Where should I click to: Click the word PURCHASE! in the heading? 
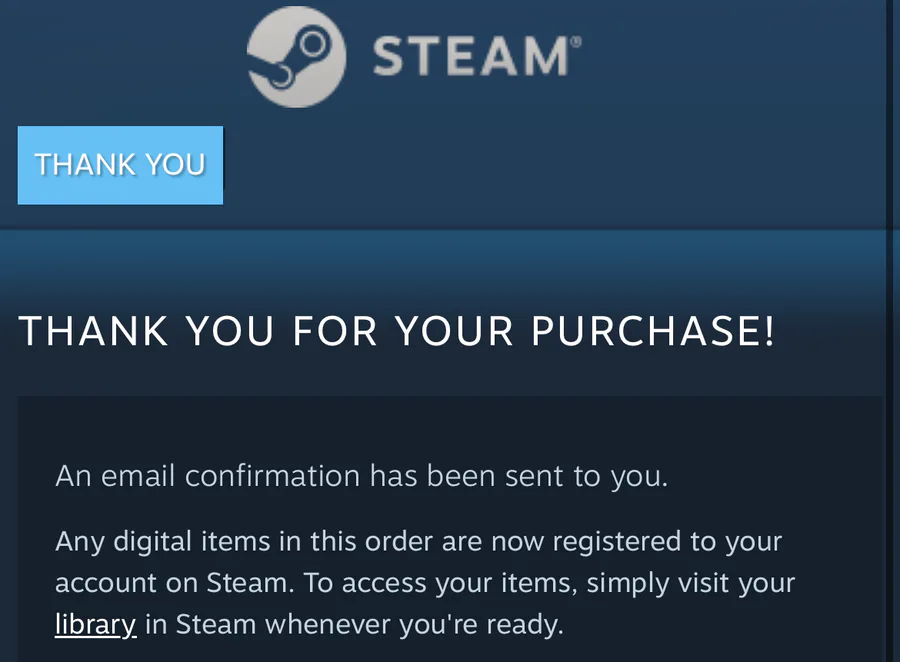[653, 331]
